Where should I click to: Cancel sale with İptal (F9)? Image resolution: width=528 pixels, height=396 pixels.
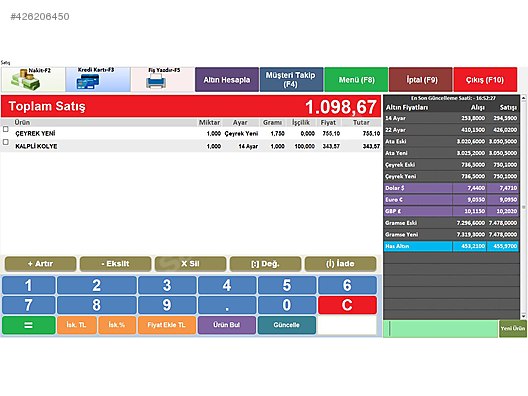point(421,80)
